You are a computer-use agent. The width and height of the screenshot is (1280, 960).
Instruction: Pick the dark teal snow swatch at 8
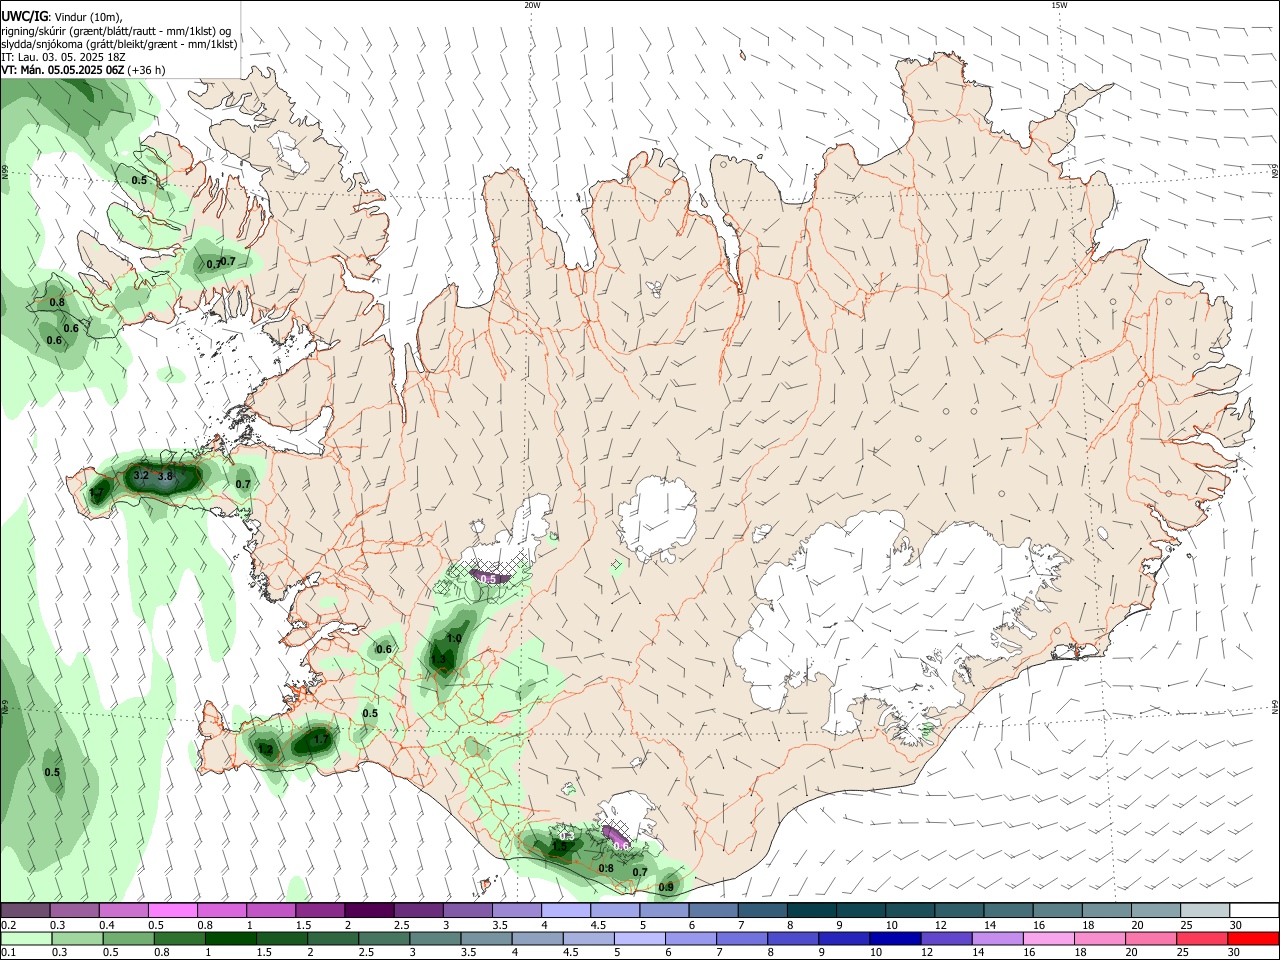click(811, 911)
